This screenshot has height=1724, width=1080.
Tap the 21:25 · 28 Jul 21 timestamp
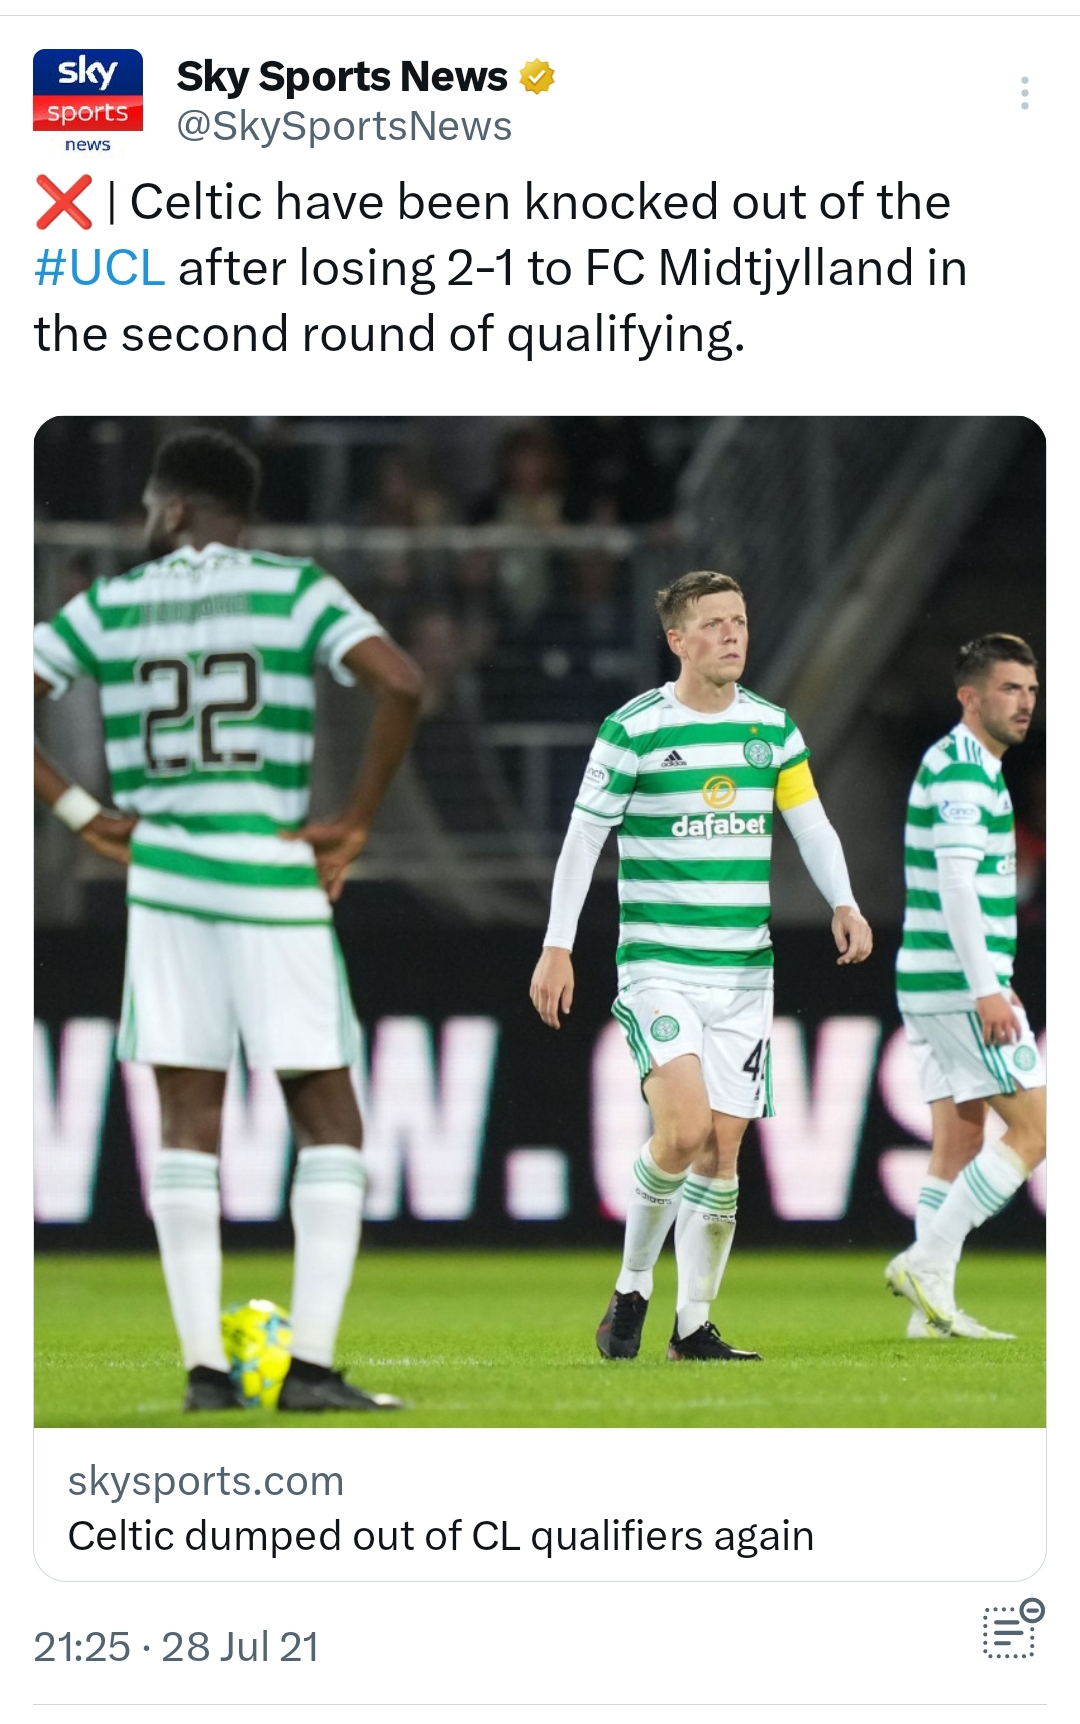[176, 1647]
